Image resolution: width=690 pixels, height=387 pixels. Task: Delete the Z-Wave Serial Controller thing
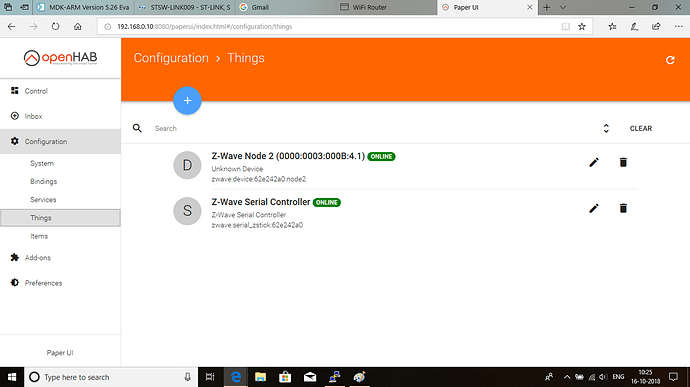pos(623,208)
